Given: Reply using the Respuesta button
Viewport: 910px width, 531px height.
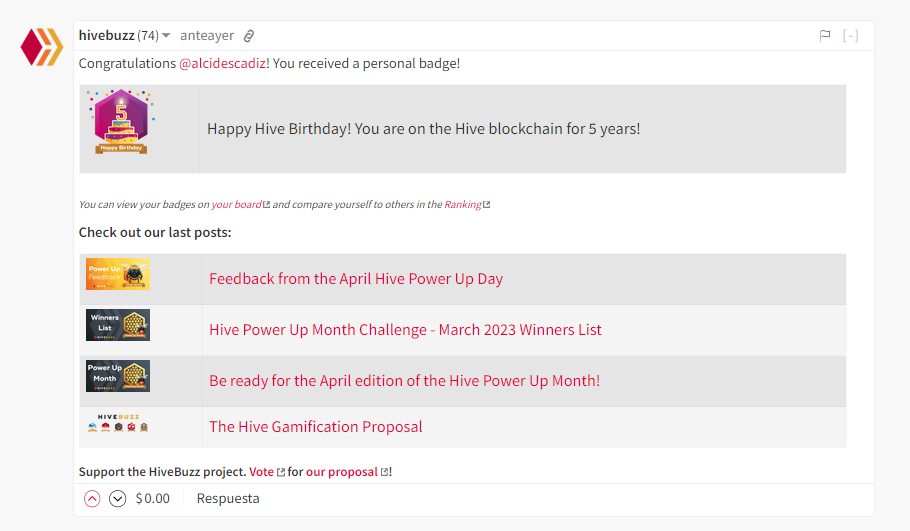Looking at the screenshot, I should [228, 499].
